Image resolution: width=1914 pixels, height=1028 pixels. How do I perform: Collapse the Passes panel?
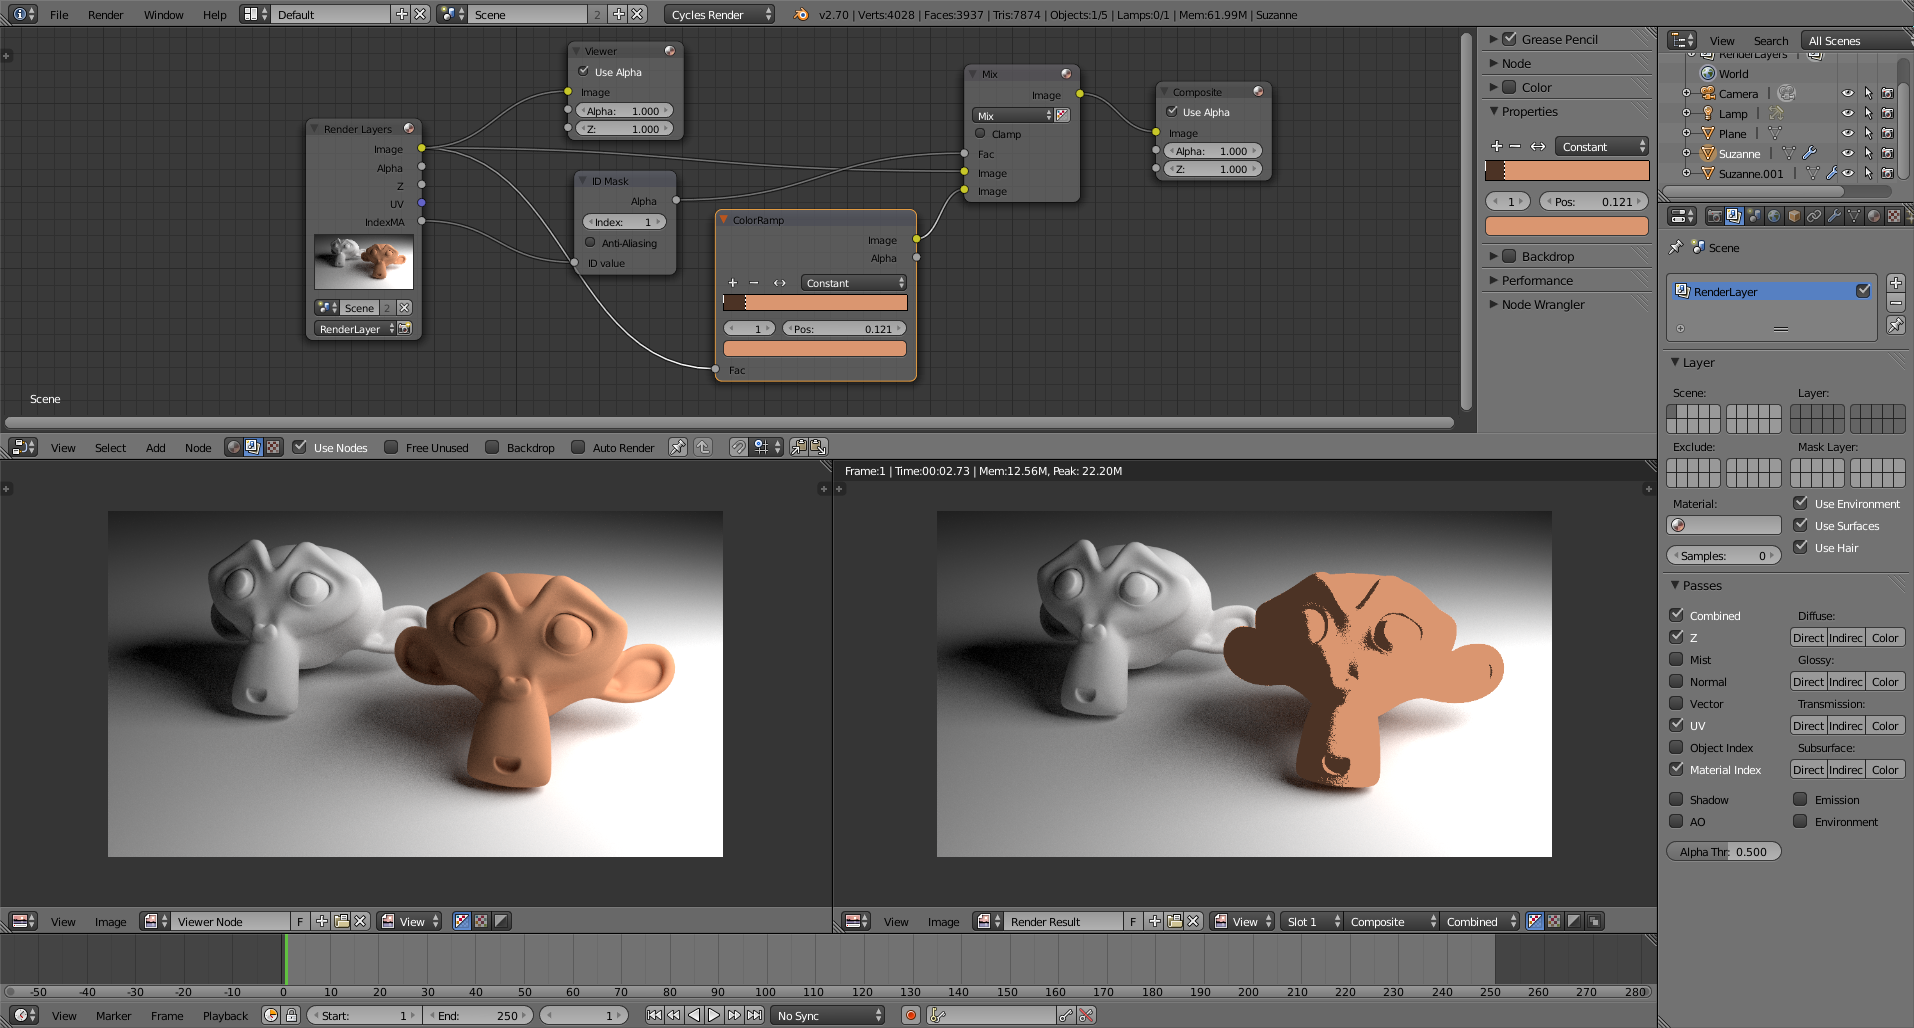point(1675,585)
